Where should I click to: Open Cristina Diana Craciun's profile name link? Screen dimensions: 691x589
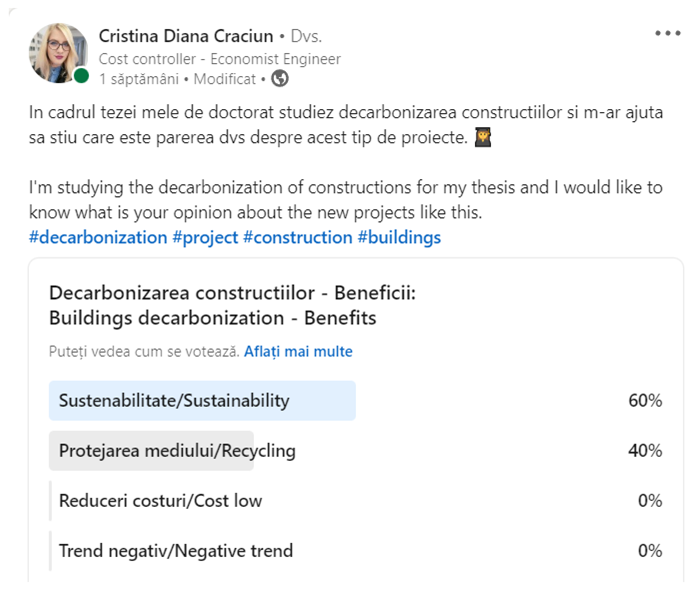point(186,37)
